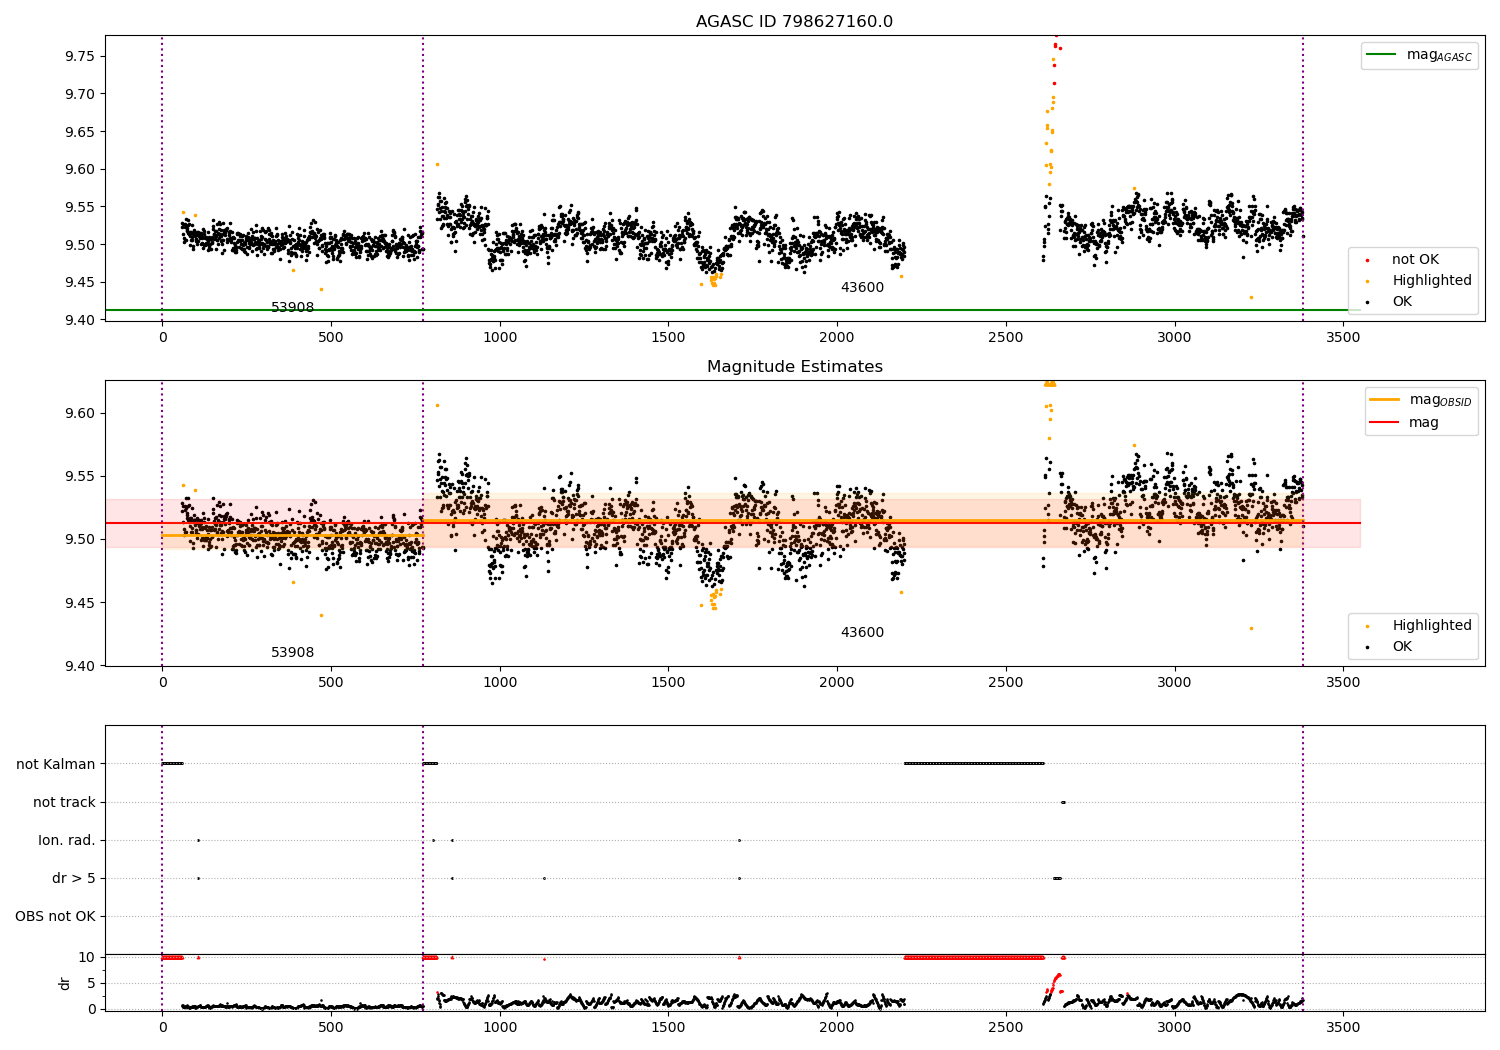Click the 10 tick label on dr axis

pyautogui.click(x=87, y=958)
